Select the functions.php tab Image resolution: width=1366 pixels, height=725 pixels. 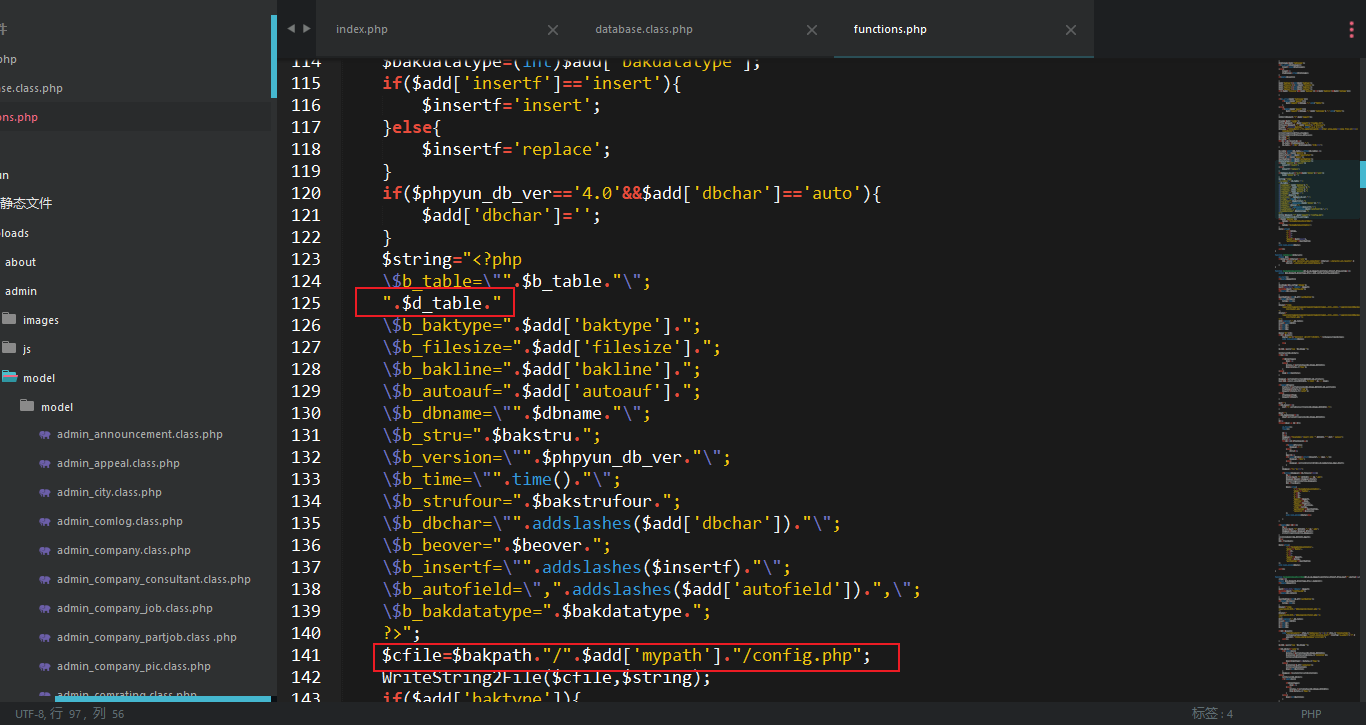tap(890, 29)
